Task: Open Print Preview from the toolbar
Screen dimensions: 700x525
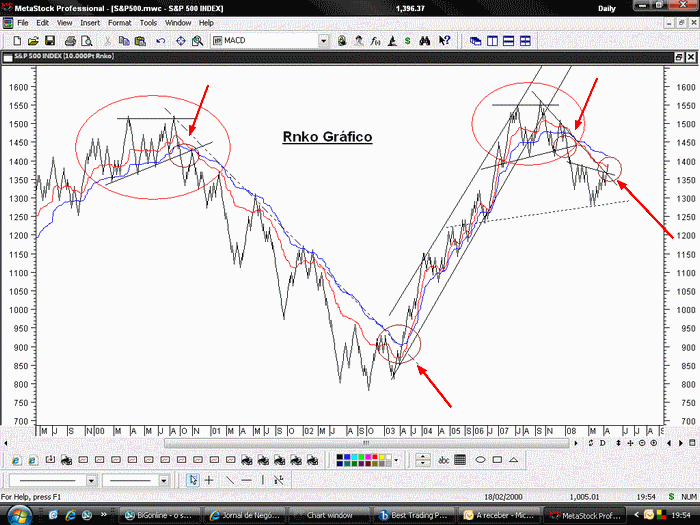Action: tap(87, 41)
